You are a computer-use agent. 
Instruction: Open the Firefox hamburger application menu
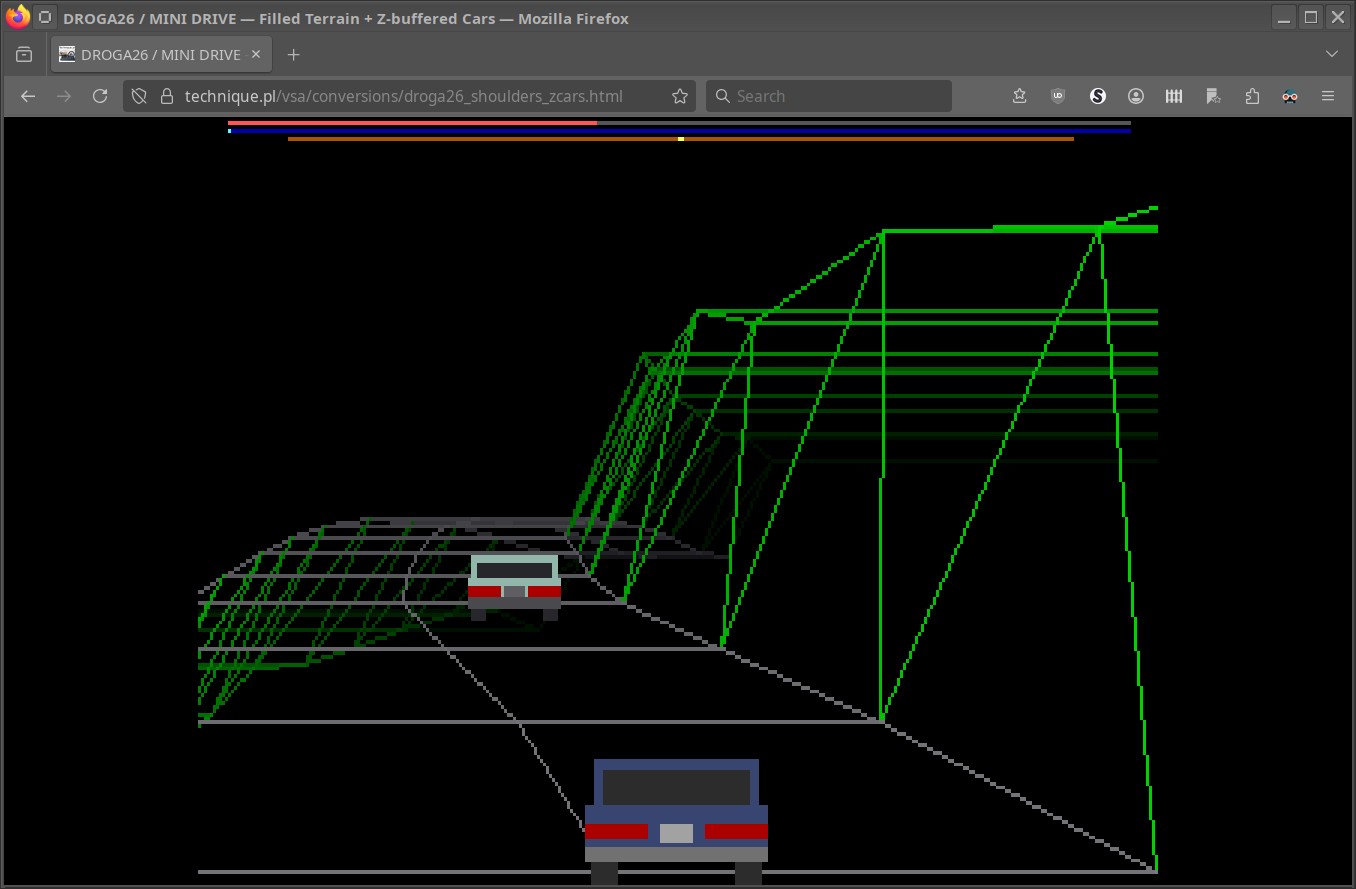click(x=1328, y=96)
